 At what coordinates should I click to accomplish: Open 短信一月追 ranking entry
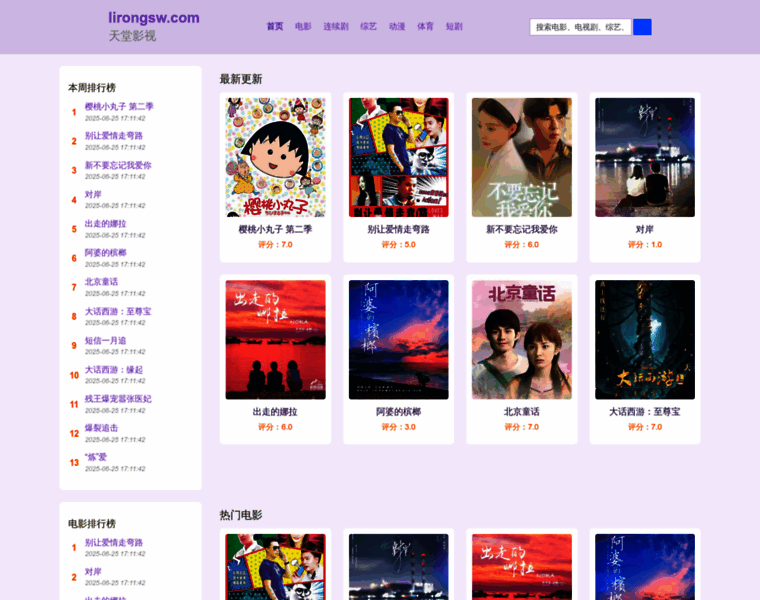tap(106, 340)
